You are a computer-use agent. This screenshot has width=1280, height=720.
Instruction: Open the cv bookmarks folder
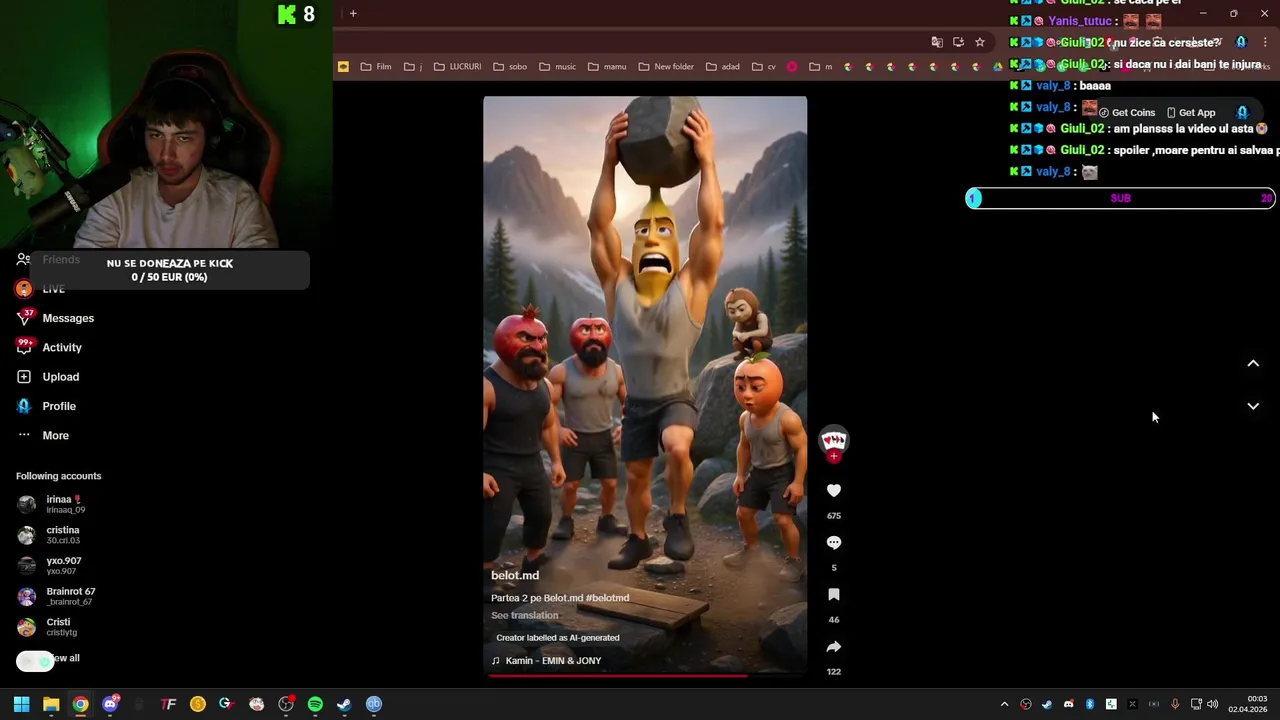point(764,67)
